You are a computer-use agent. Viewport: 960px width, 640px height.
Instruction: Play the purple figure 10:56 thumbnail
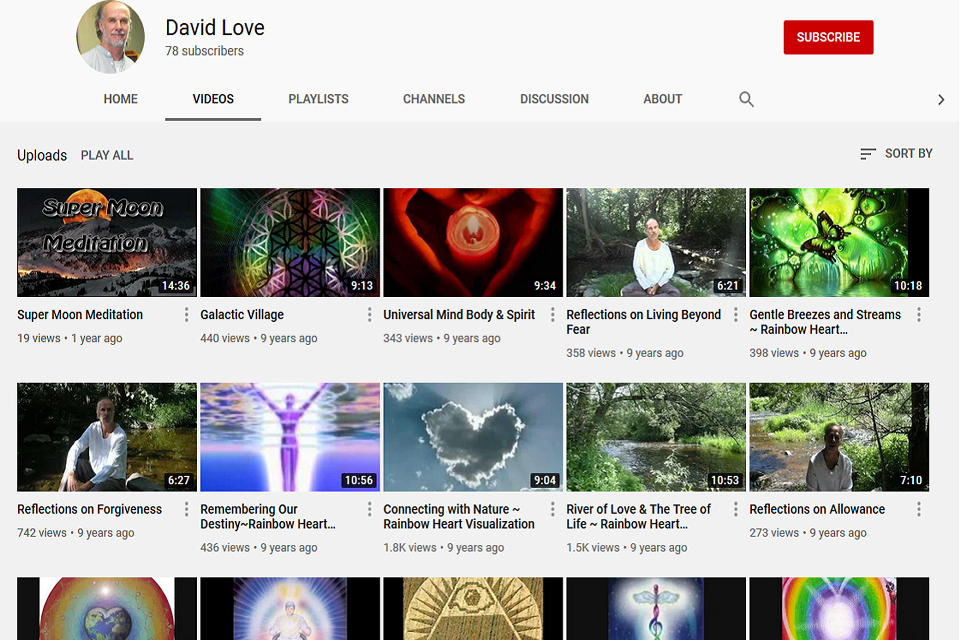(x=290, y=437)
